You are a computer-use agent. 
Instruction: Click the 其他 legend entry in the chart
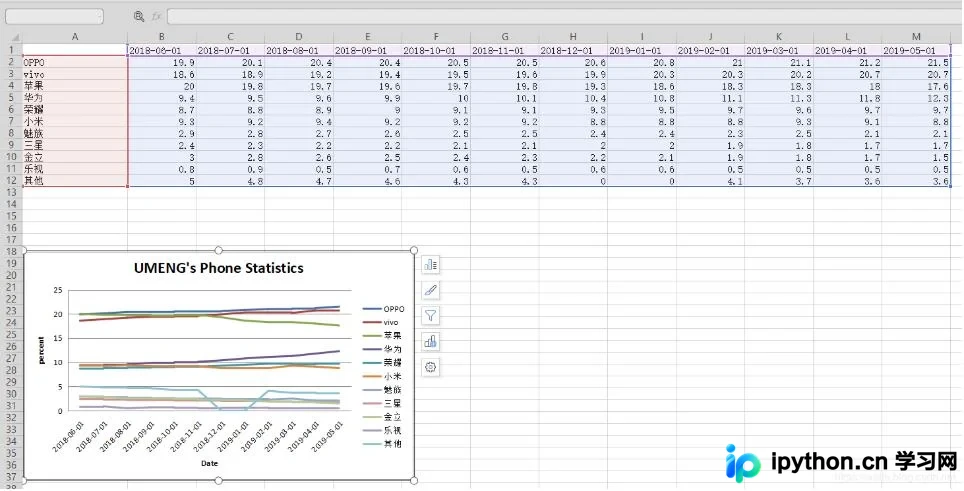point(382,444)
